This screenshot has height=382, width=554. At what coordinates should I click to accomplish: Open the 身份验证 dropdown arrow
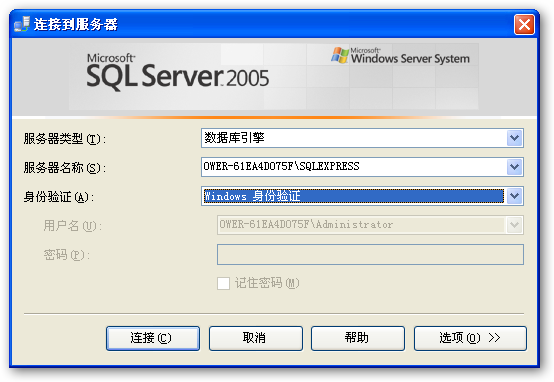coord(514,196)
